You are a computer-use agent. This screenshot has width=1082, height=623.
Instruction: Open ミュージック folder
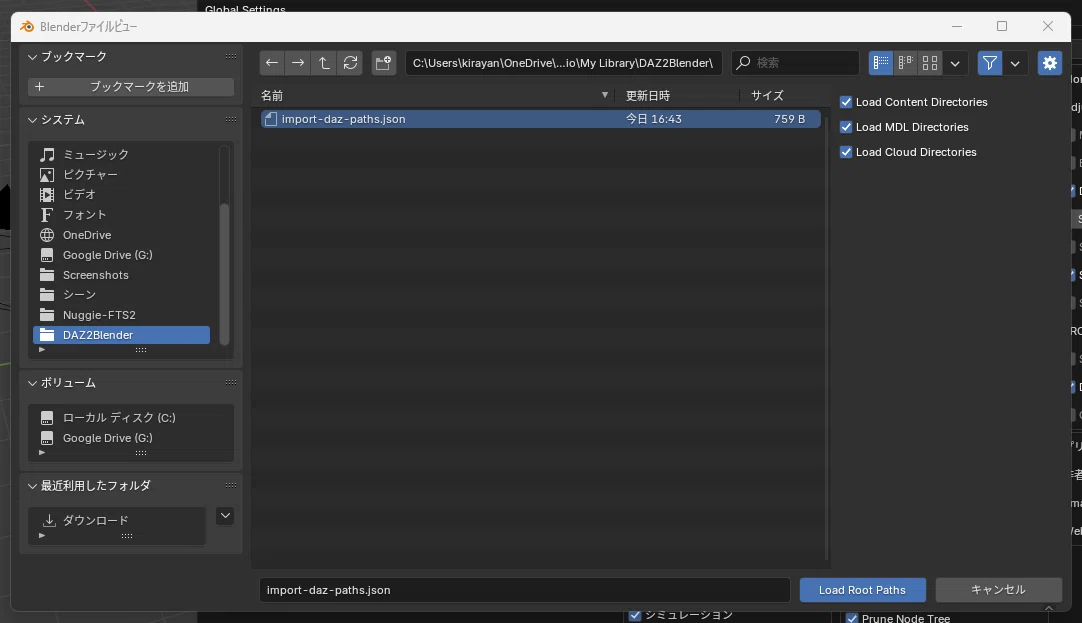point(121,155)
